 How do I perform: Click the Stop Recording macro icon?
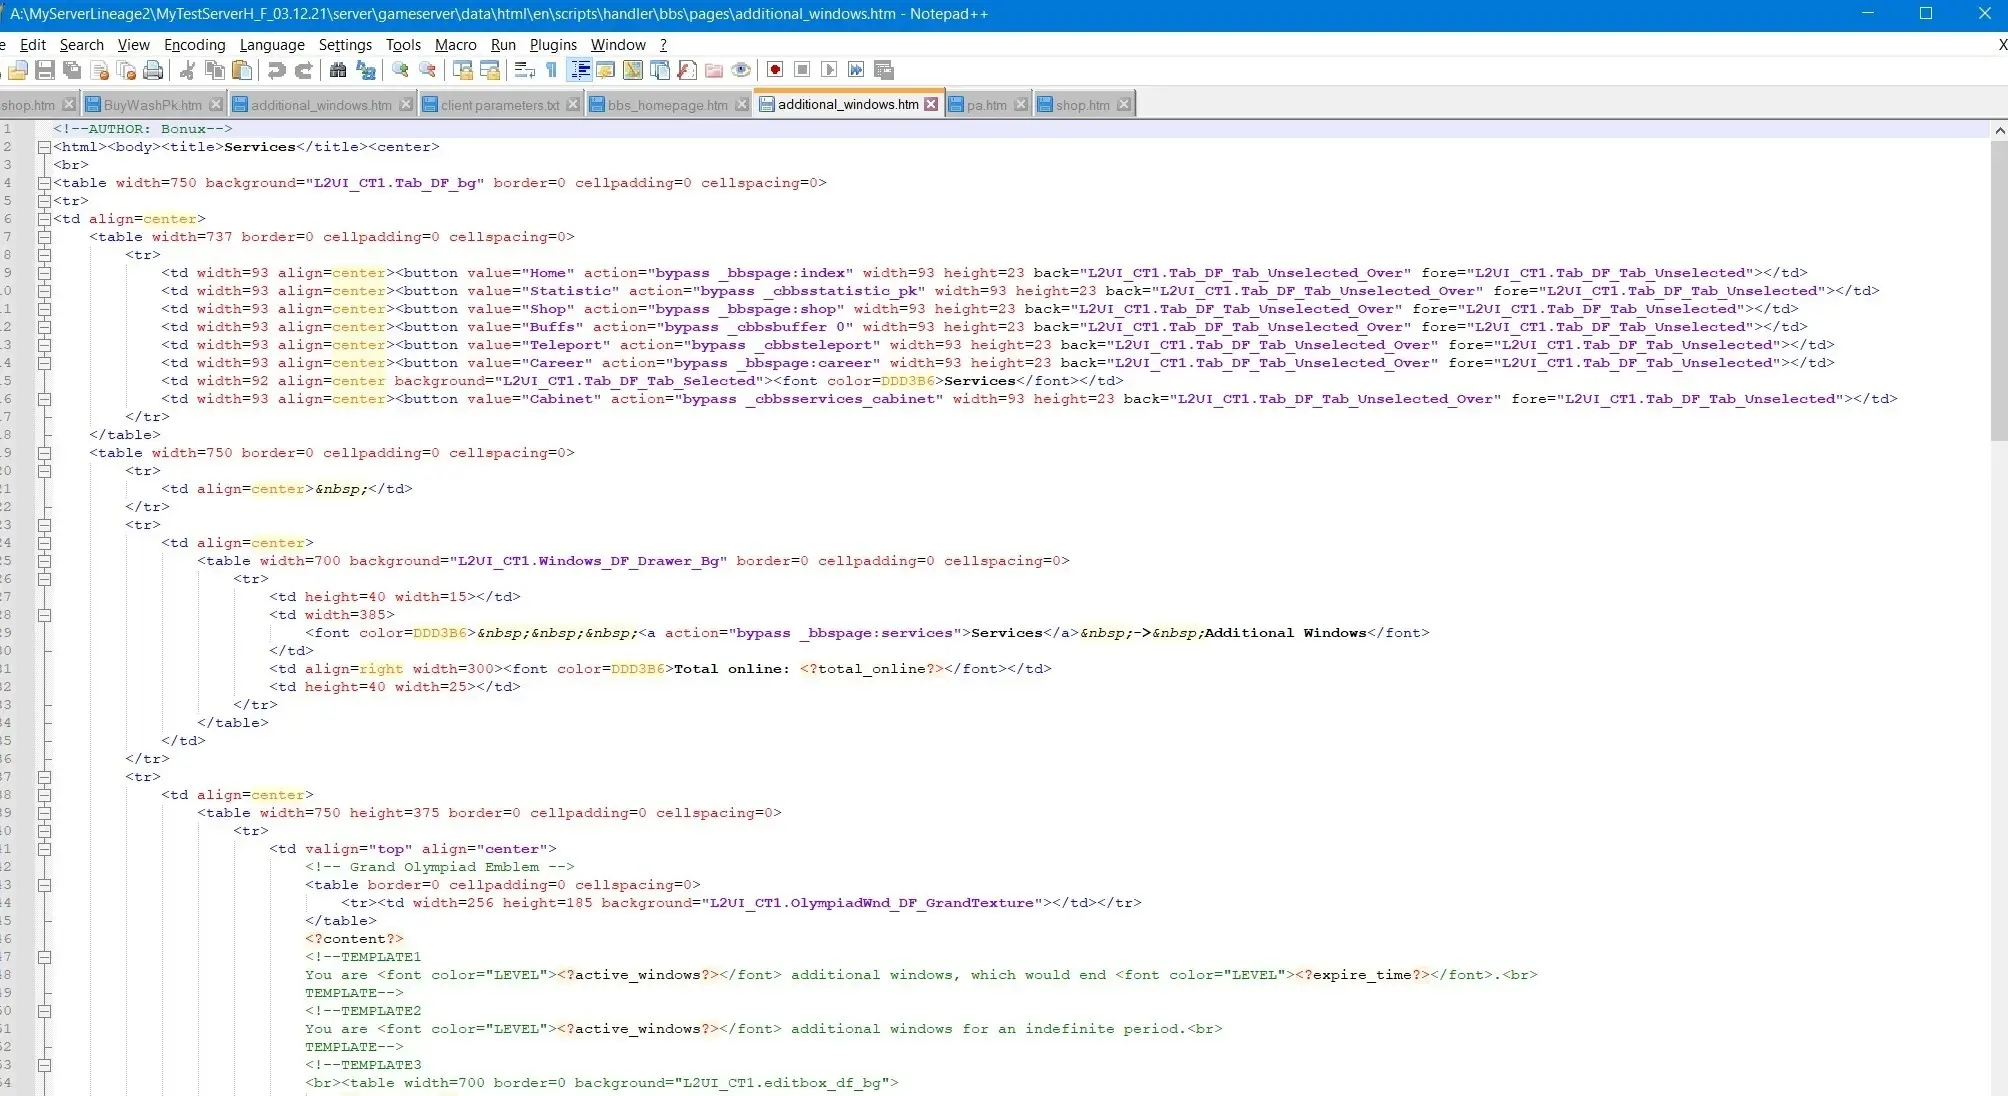[801, 70]
